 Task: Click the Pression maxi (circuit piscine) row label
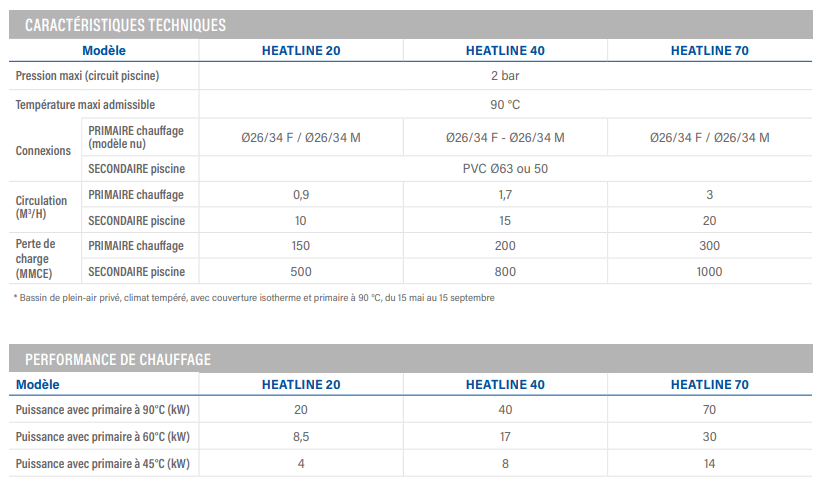point(88,76)
